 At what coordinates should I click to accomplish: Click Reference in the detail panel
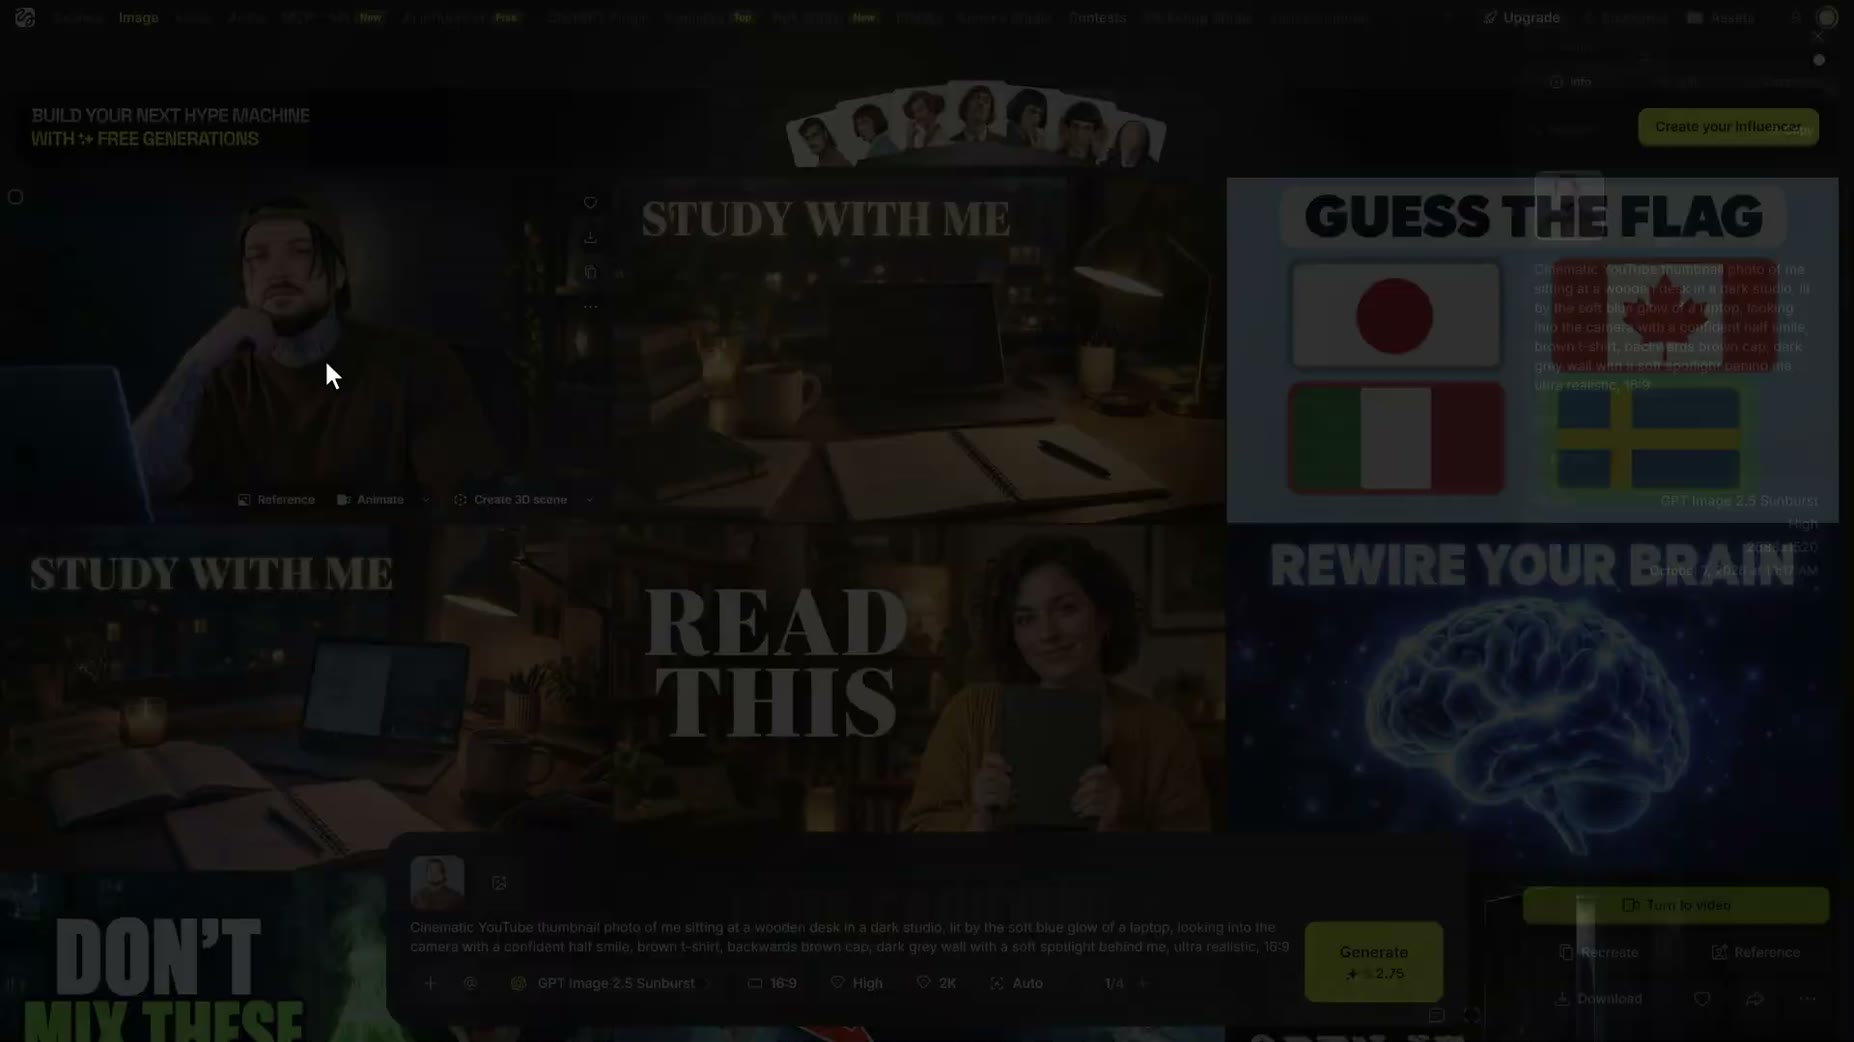[x=1756, y=952]
